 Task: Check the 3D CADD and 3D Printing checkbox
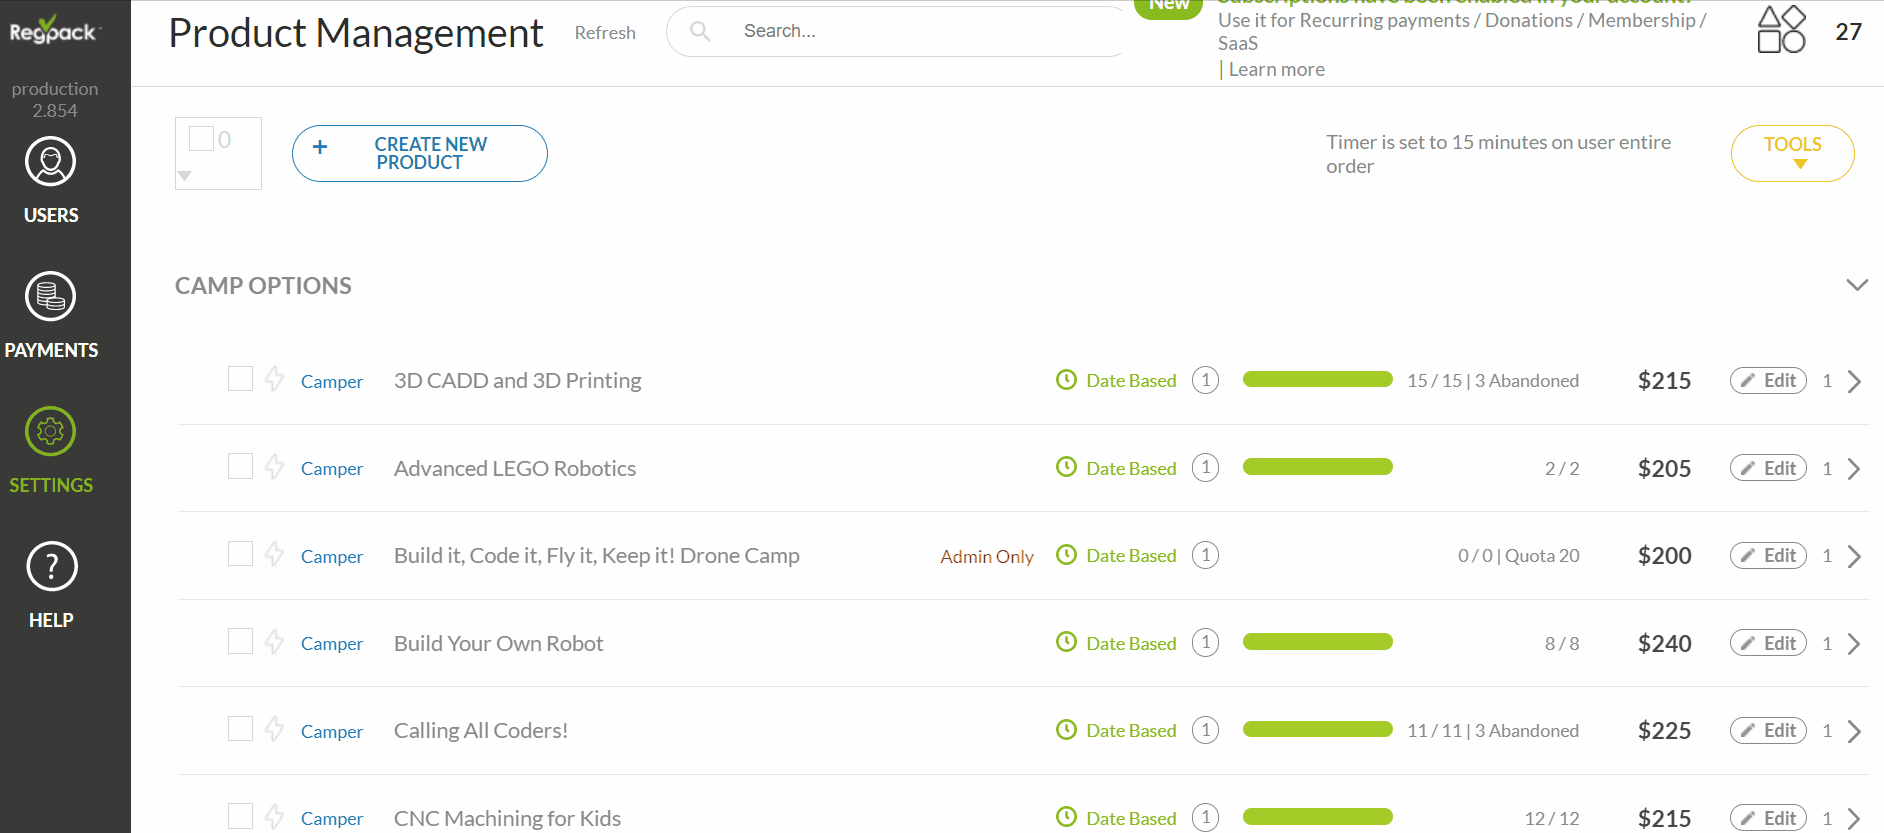[240, 379]
